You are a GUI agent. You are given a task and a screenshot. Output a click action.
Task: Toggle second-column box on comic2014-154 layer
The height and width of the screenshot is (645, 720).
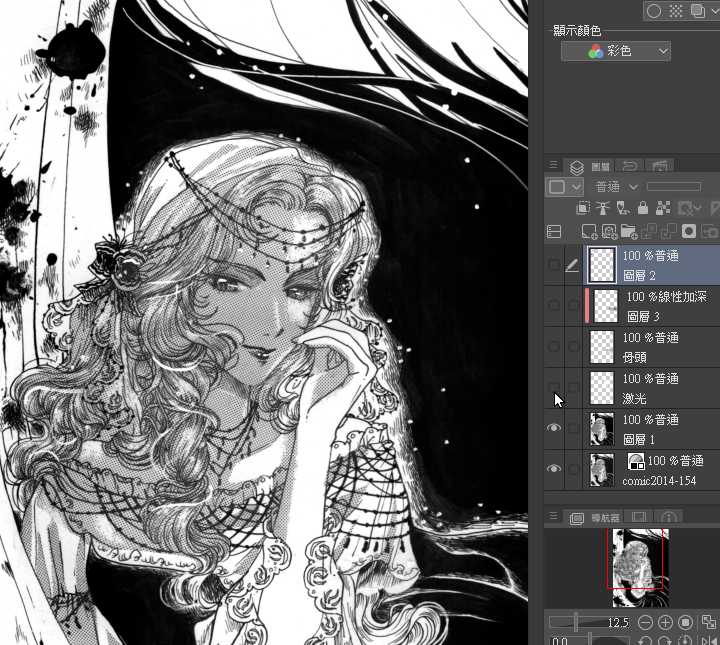pyautogui.click(x=574, y=469)
